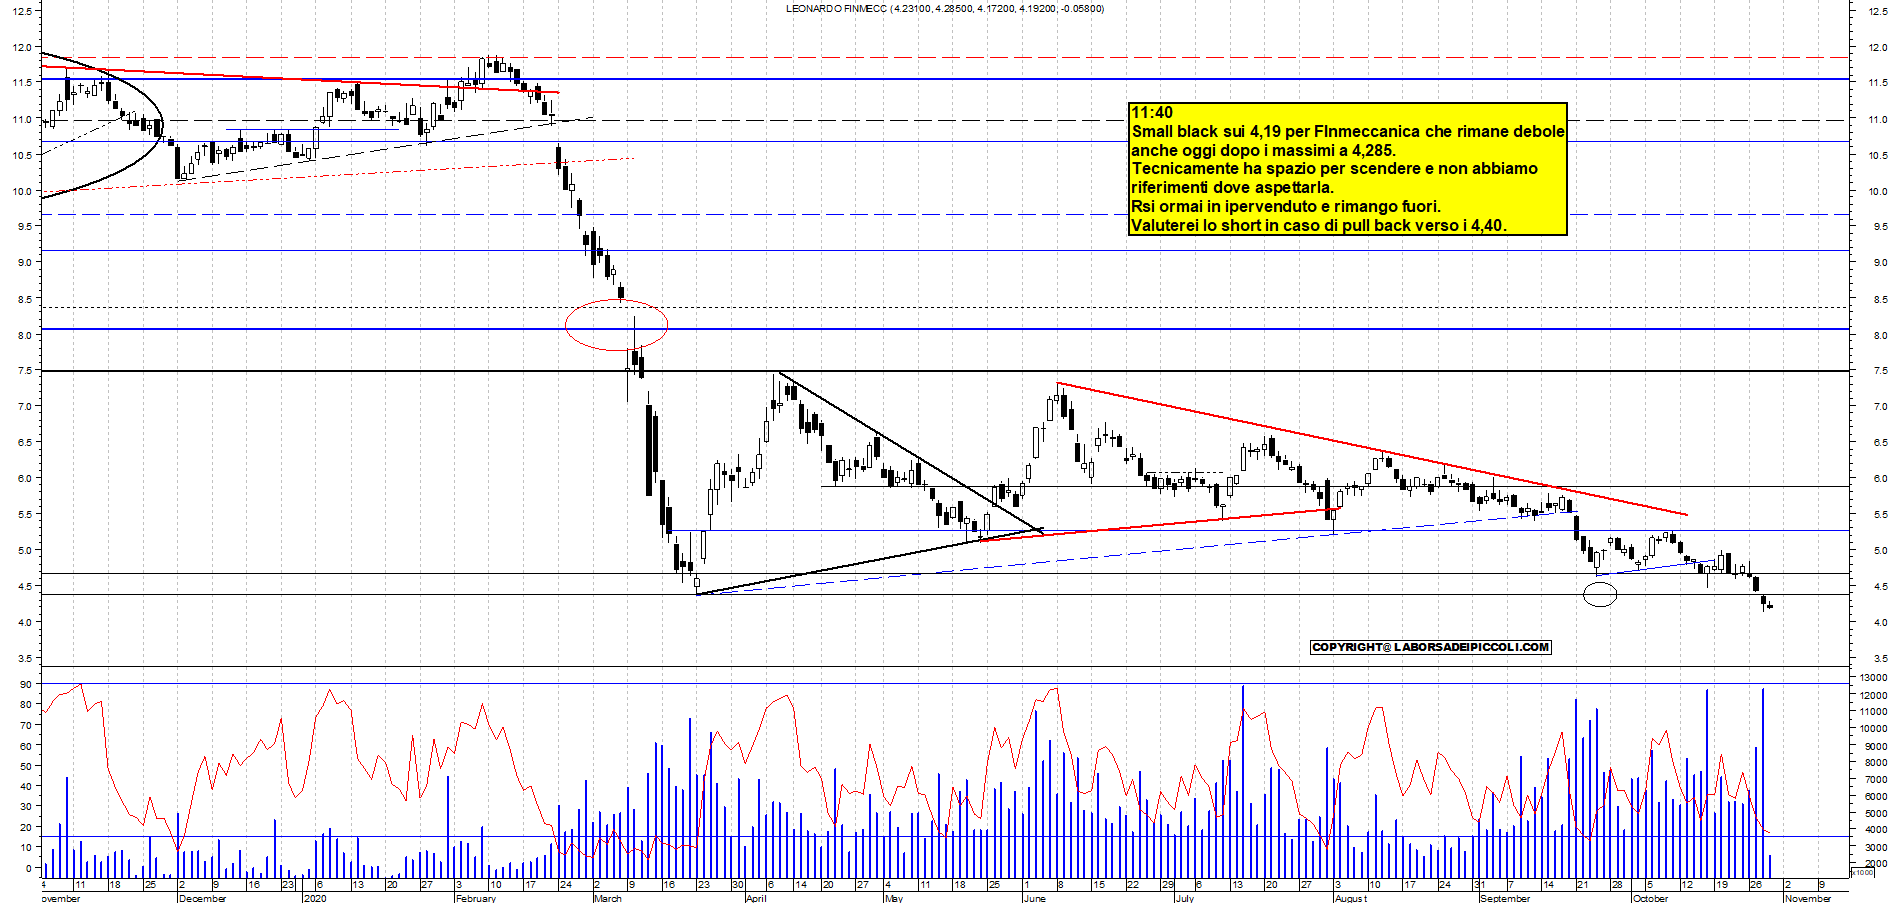The image size is (1890, 903).
Task: Click the "October" label on the time axis
Action: tap(1650, 898)
